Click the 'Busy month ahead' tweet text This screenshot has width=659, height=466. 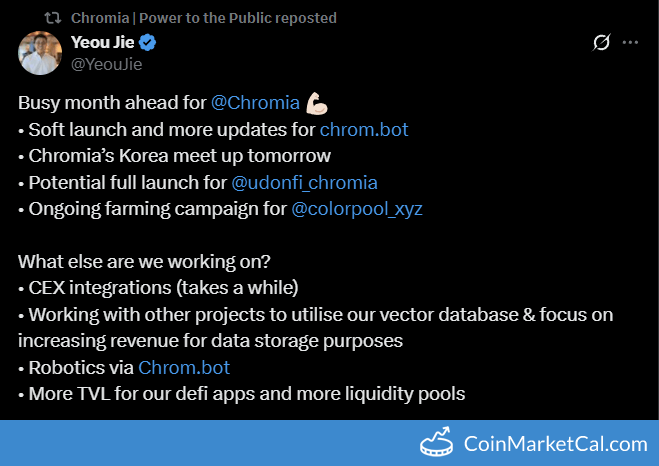tap(112, 103)
